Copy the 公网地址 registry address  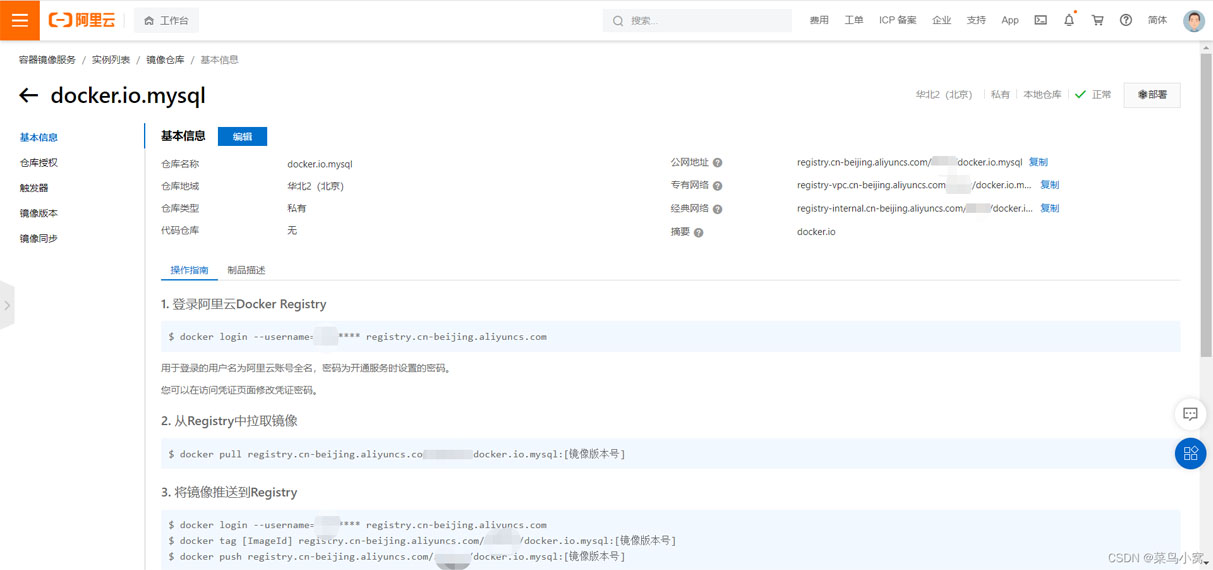point(1038,162)
